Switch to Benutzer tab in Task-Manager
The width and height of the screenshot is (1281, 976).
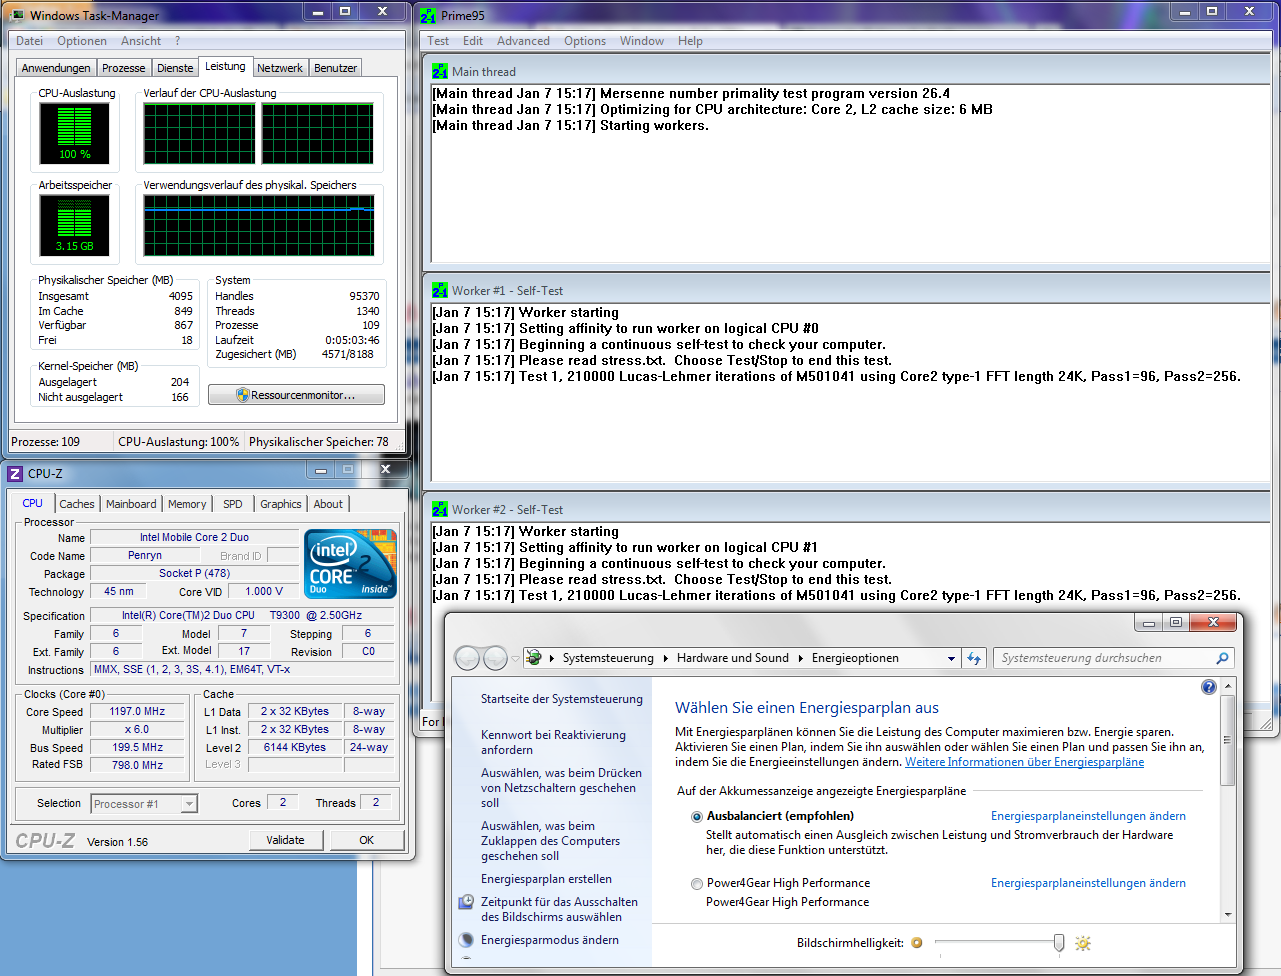pos(335,68)
